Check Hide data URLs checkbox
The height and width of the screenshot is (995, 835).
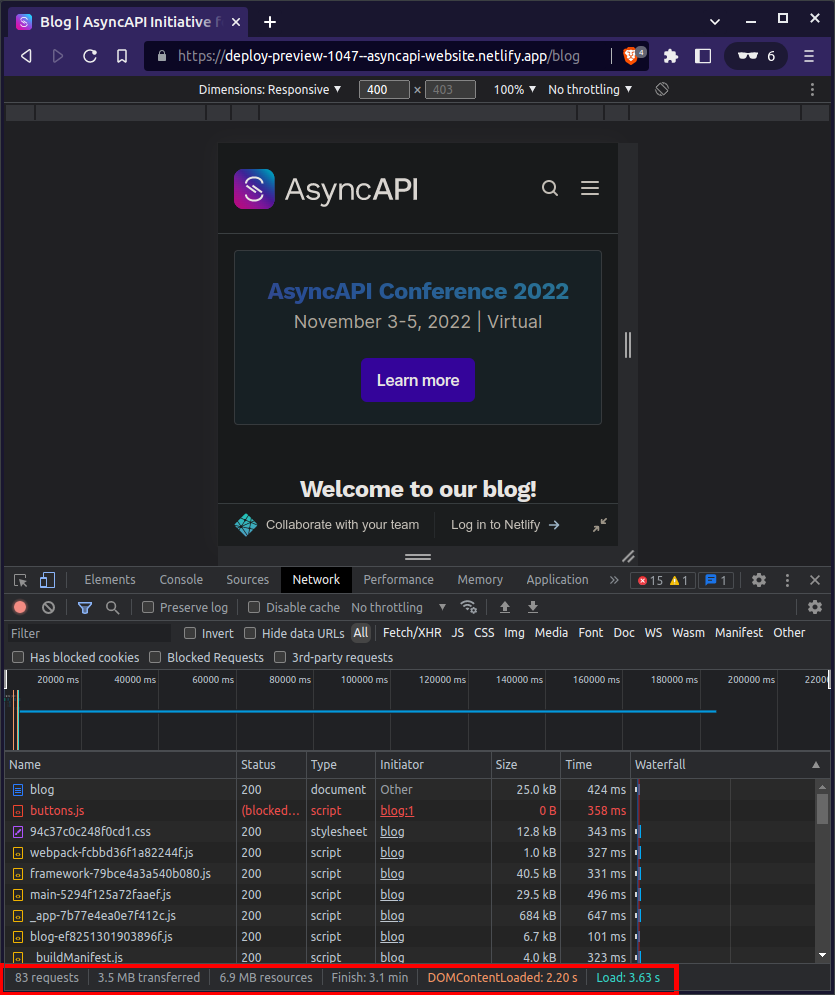click(x=250, y=633)
